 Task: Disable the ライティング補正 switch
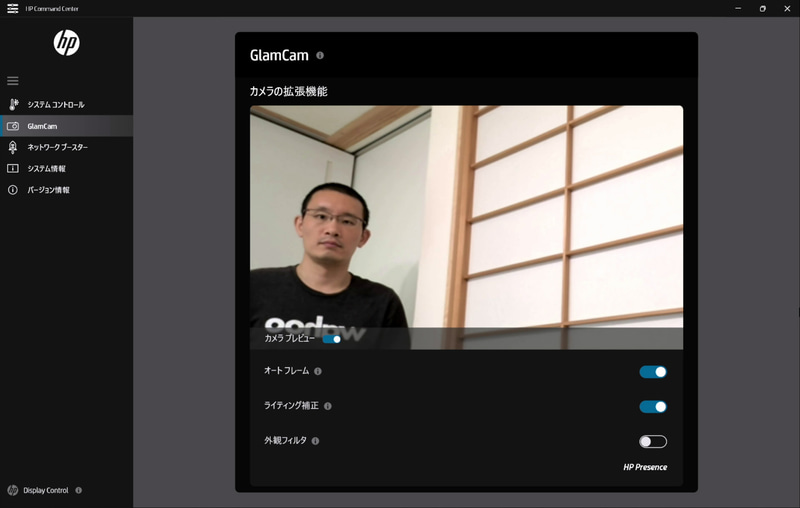point(653,407)
